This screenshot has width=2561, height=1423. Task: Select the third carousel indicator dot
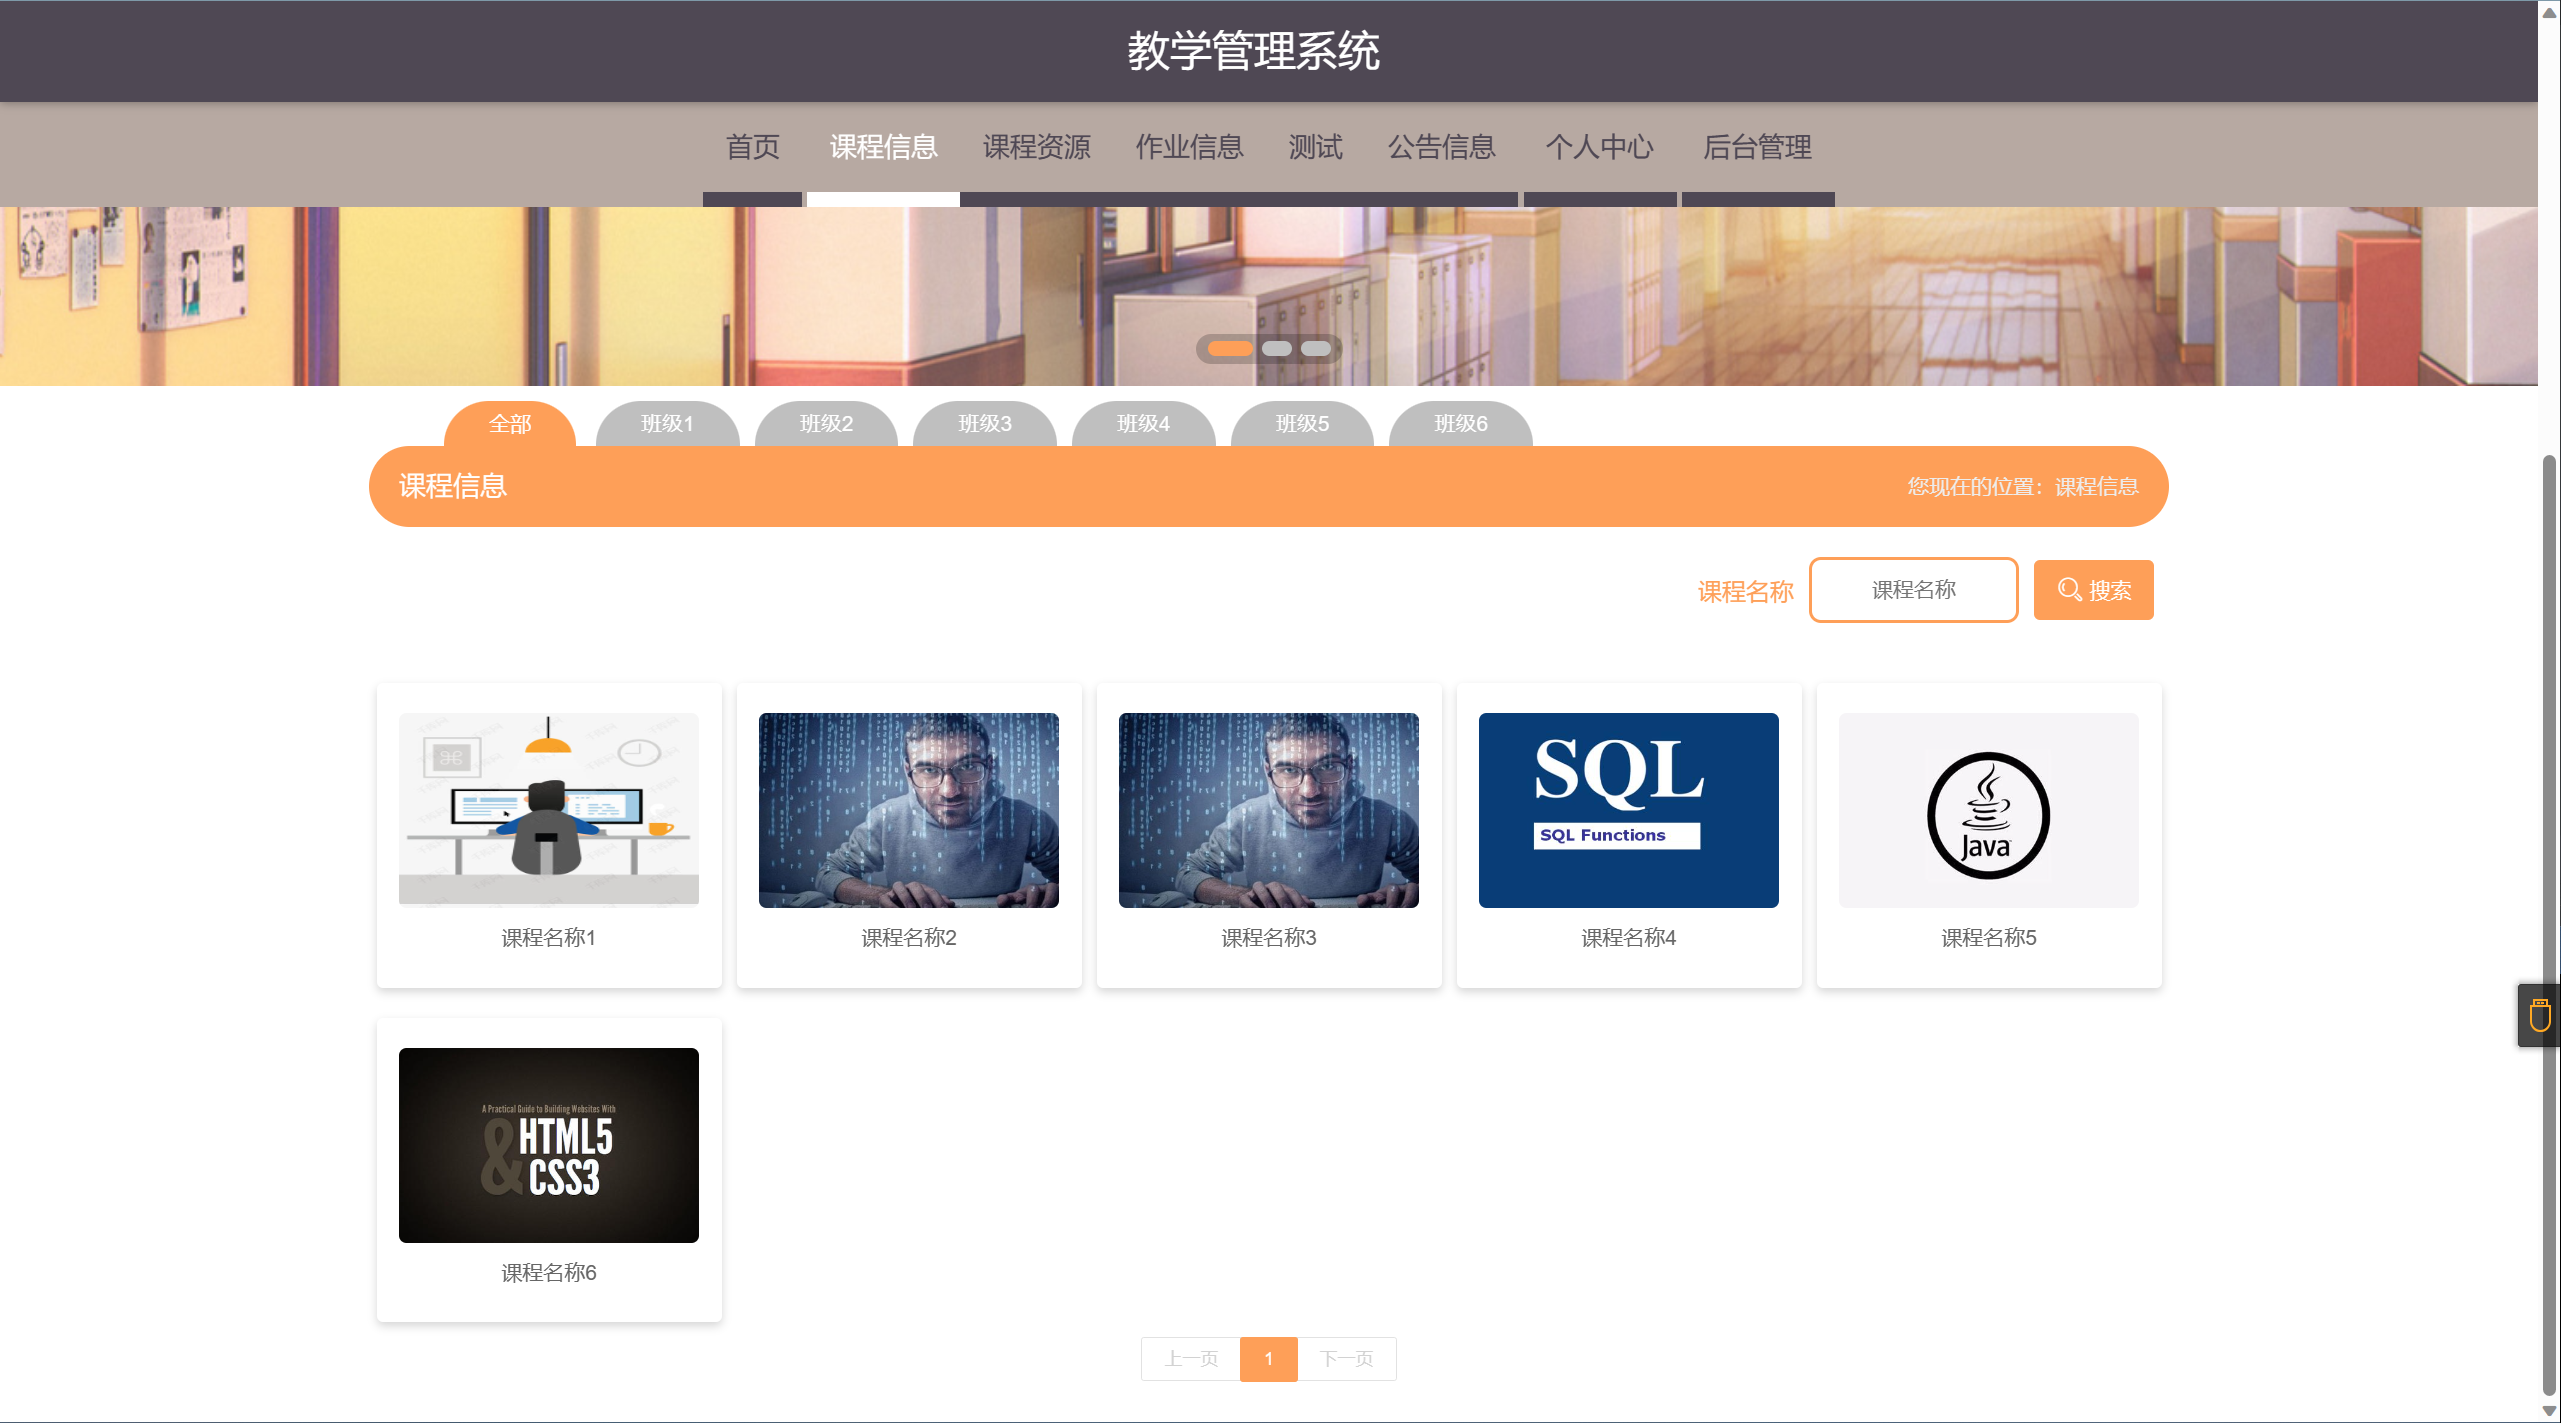pyautogui.click(x=1315, y=349)
